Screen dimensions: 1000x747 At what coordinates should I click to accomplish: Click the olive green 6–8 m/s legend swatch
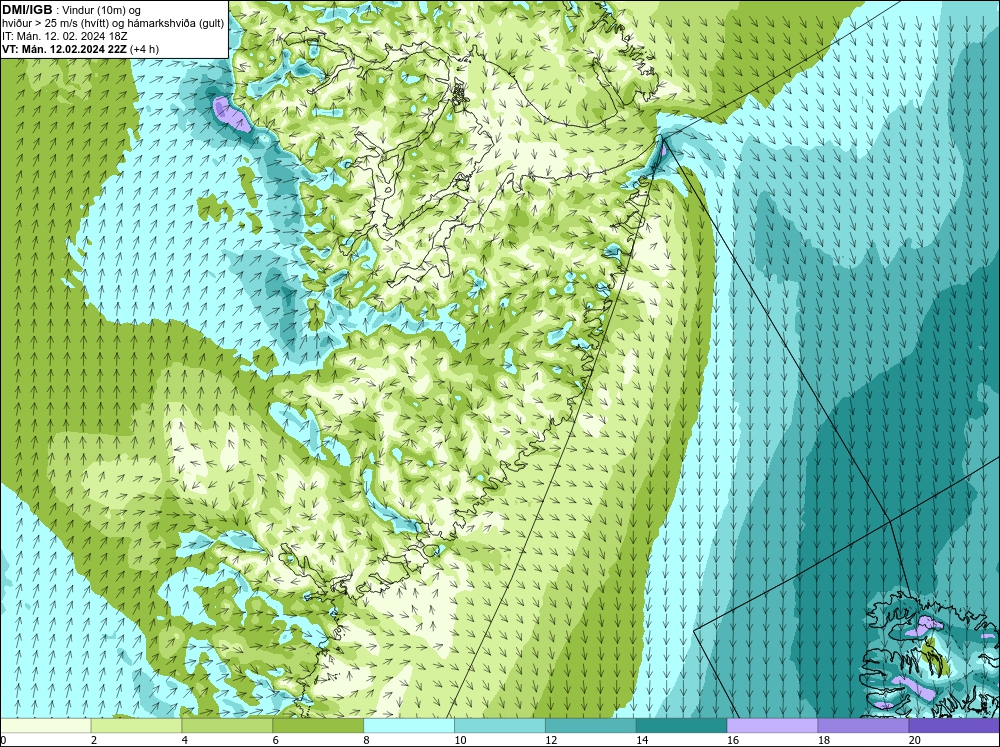(318, 725)
